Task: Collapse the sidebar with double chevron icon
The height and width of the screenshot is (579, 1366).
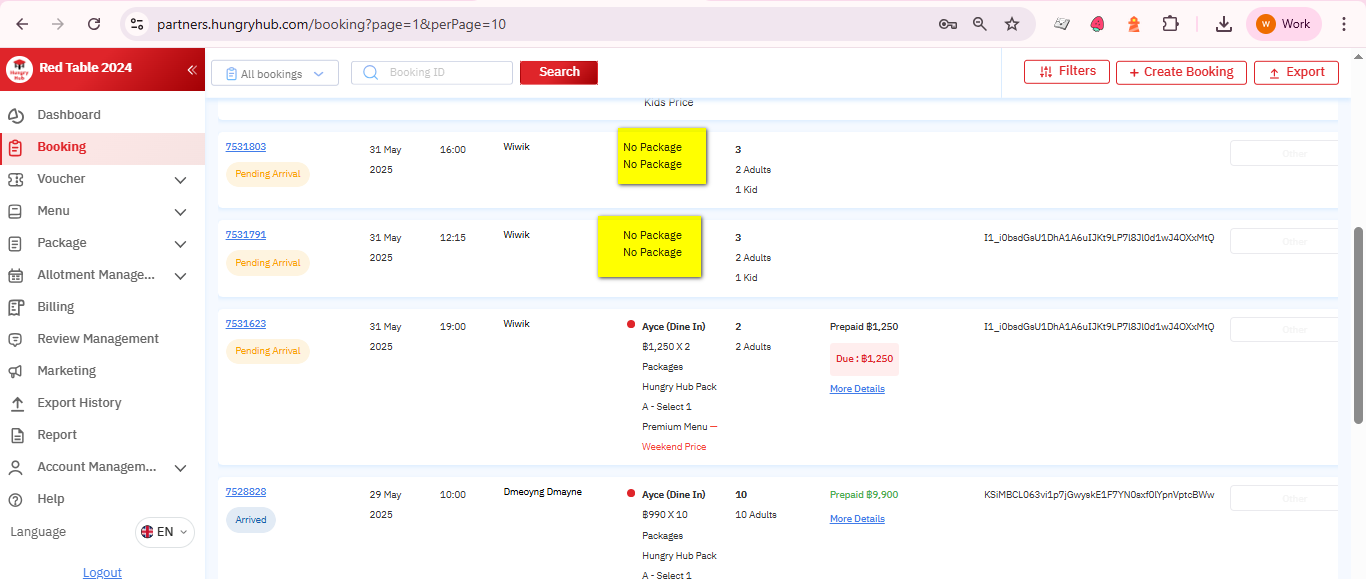Action: pyautogui.click(x=192, y=69)
